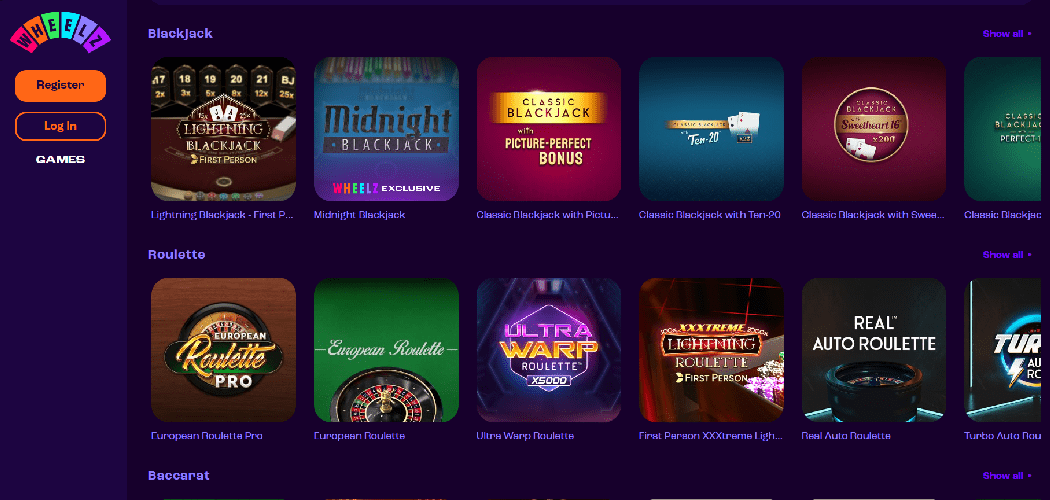Open the Real Auto Roulette title link
This screenshot has width=1050, height=500.
click(846, 436)
